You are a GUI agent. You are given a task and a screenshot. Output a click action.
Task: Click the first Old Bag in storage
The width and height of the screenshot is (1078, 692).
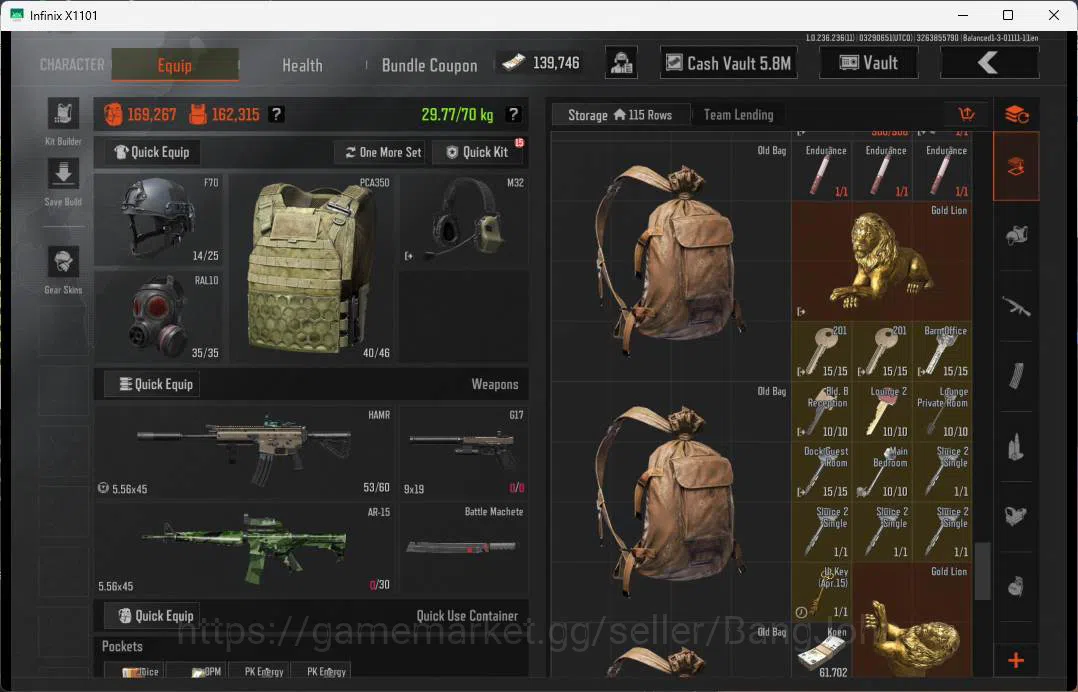tap(671, 260)
